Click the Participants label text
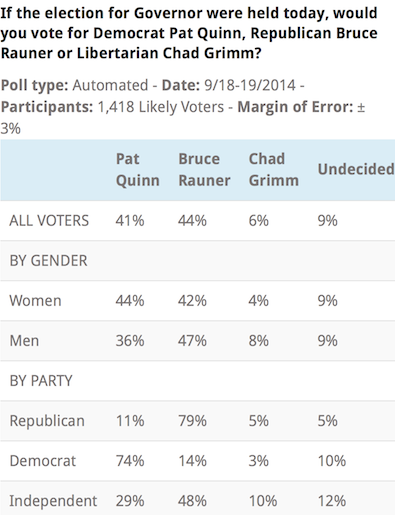The image size is (395, 515). (x=47, y=107)
